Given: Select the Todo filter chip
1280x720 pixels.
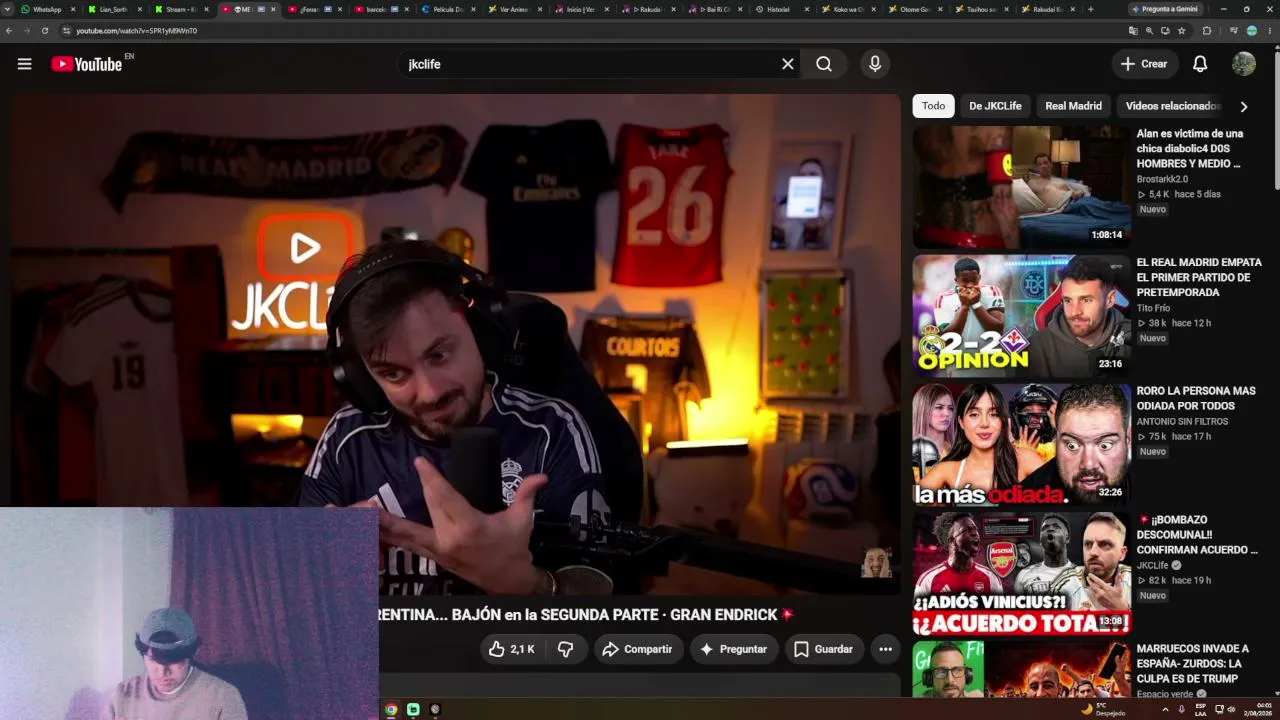Looking at the screenshot, I should (933, 106).
